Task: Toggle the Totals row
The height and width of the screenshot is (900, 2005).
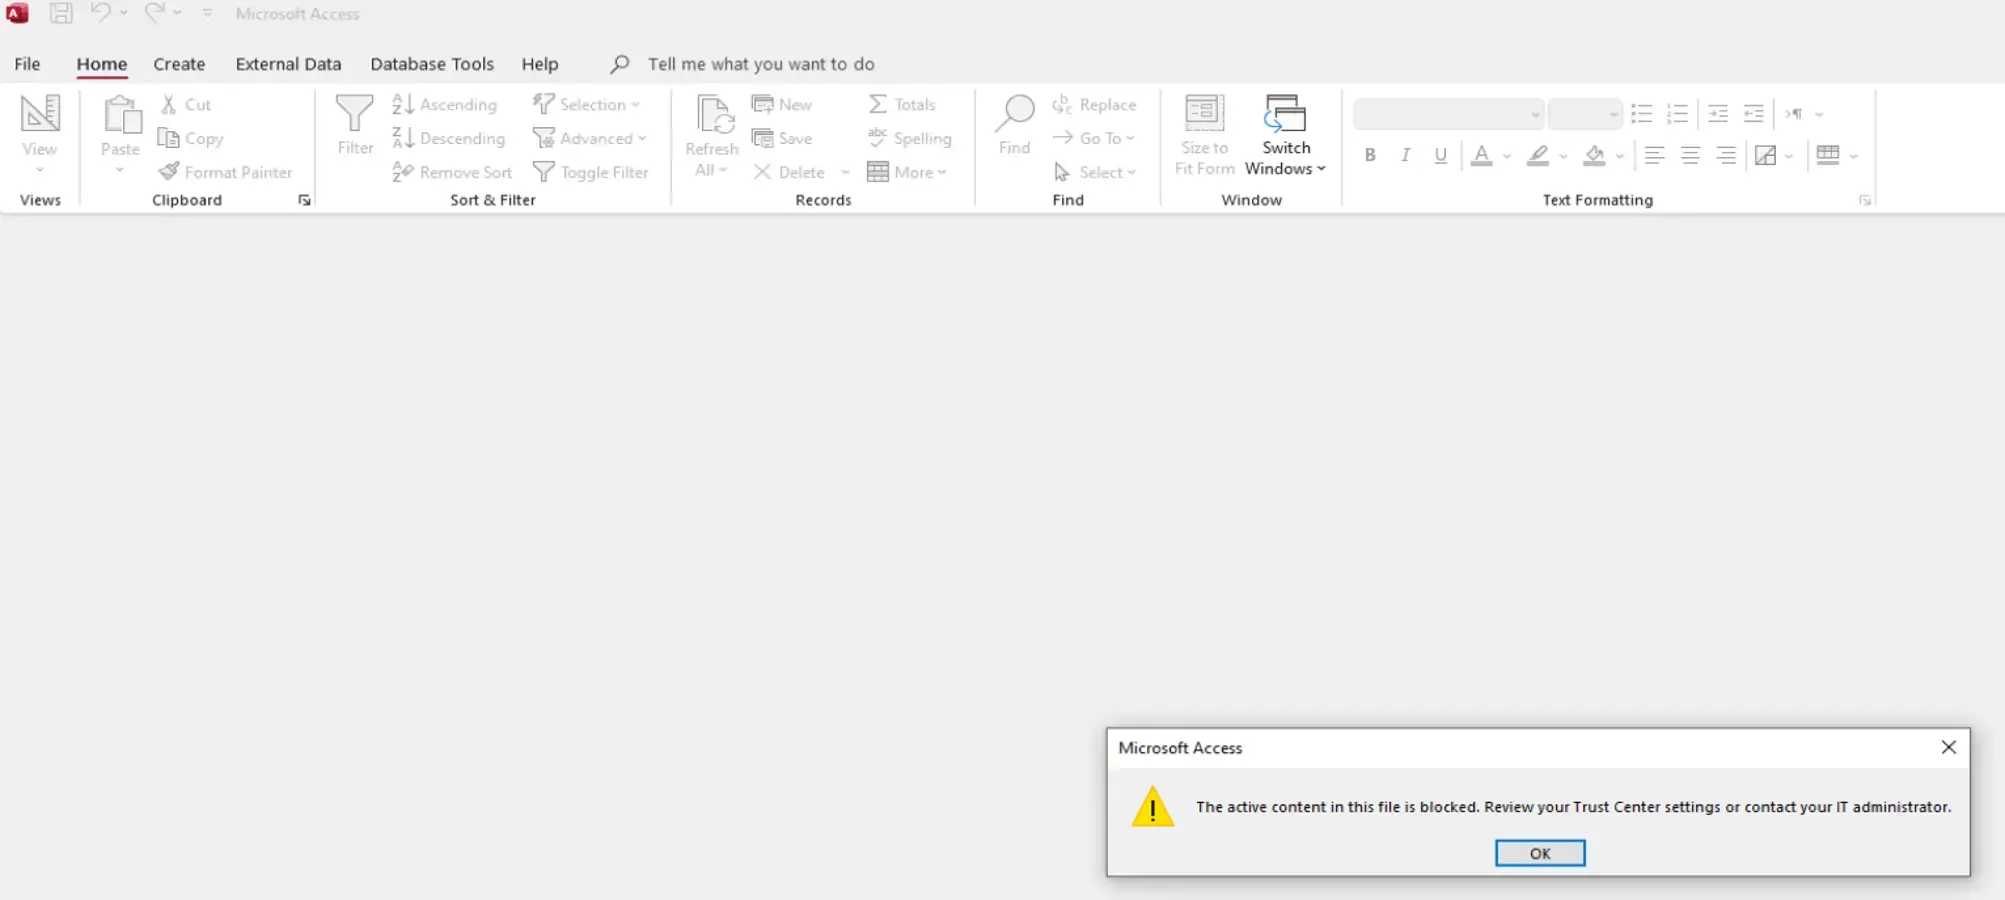Action: (902, 104)
